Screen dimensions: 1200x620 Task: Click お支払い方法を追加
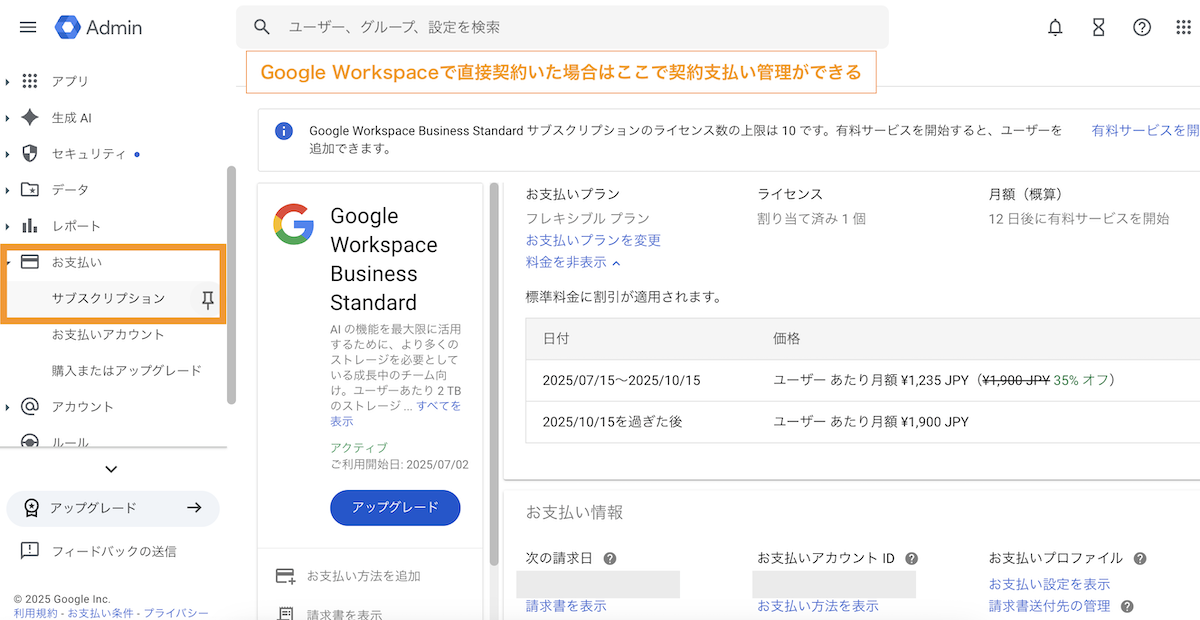click(364, 576)
